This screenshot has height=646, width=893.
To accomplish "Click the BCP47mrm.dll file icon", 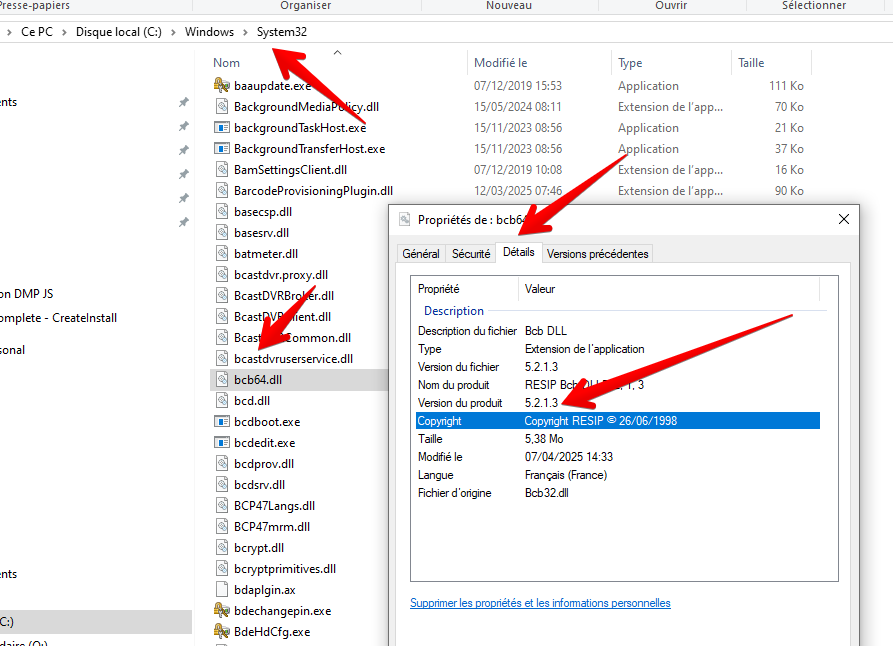I will (x=222, y=526).
